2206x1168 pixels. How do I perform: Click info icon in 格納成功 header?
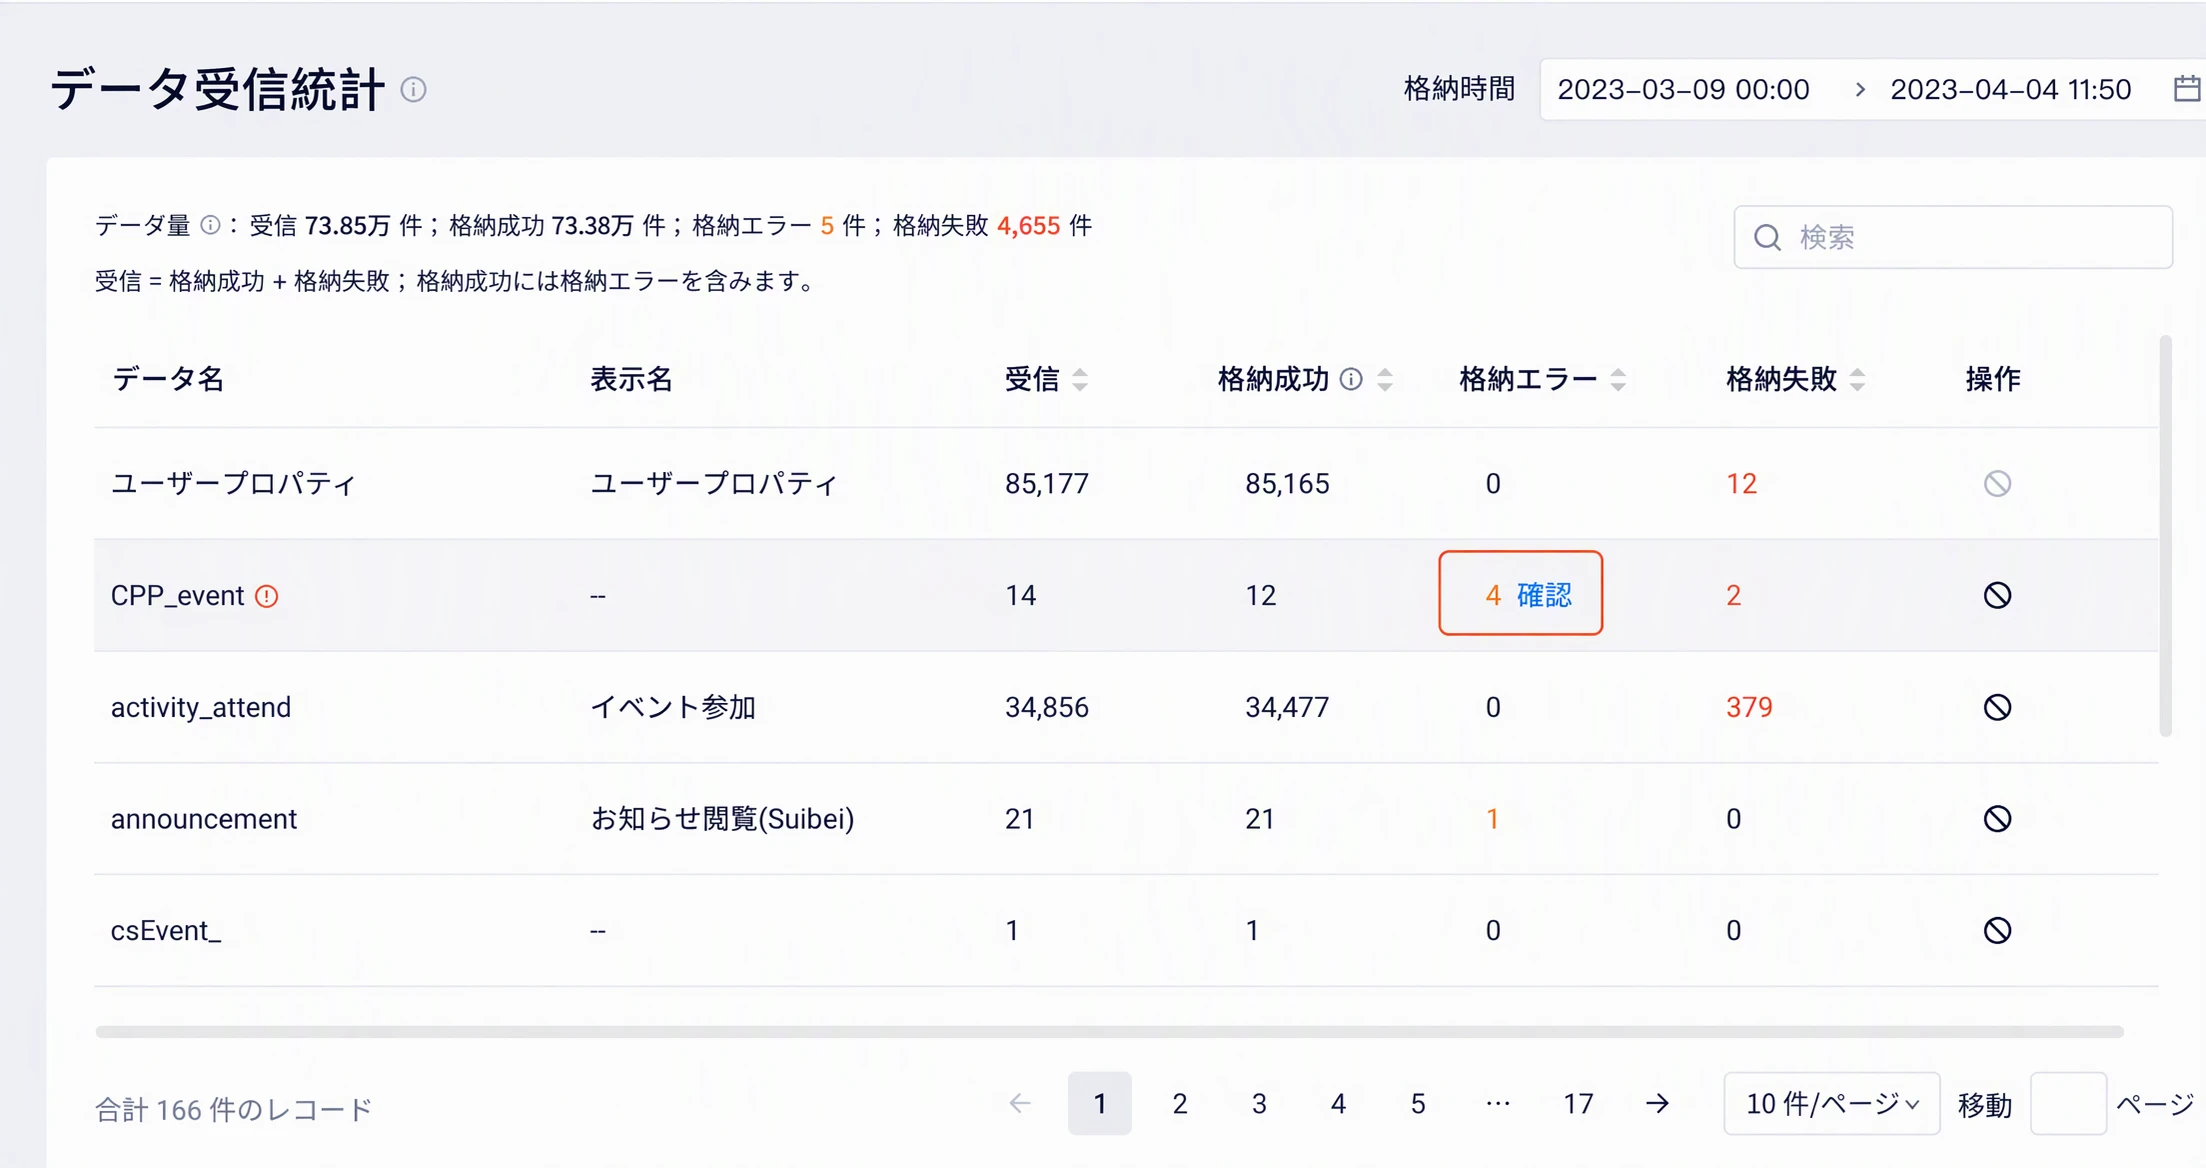tap(1351, 379)
